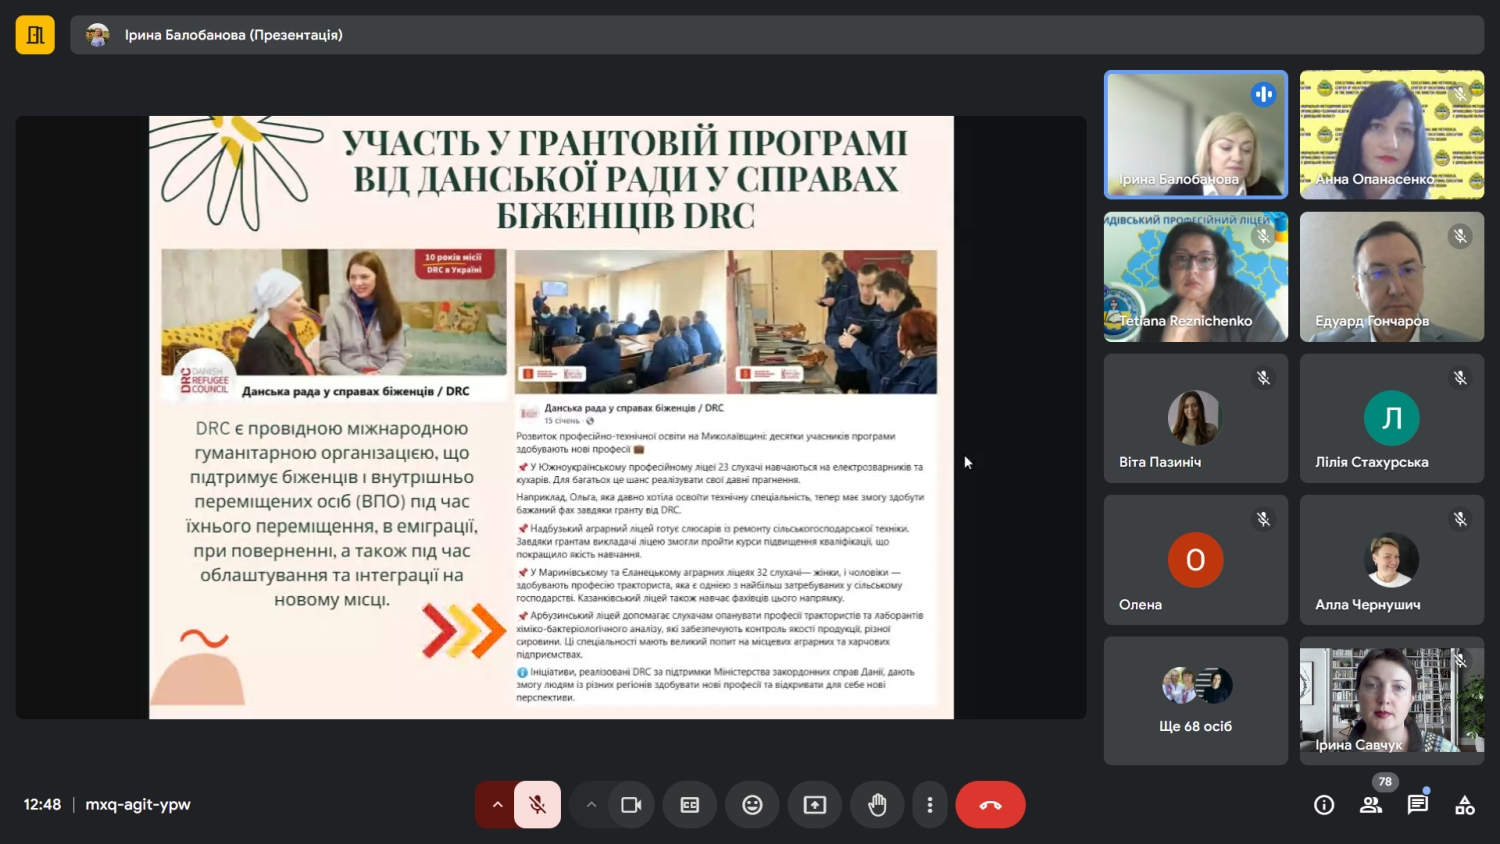This screenshot has height=844, width=1500.
Task: Click the 12:48 clock text
Action: tap(42, 804)
